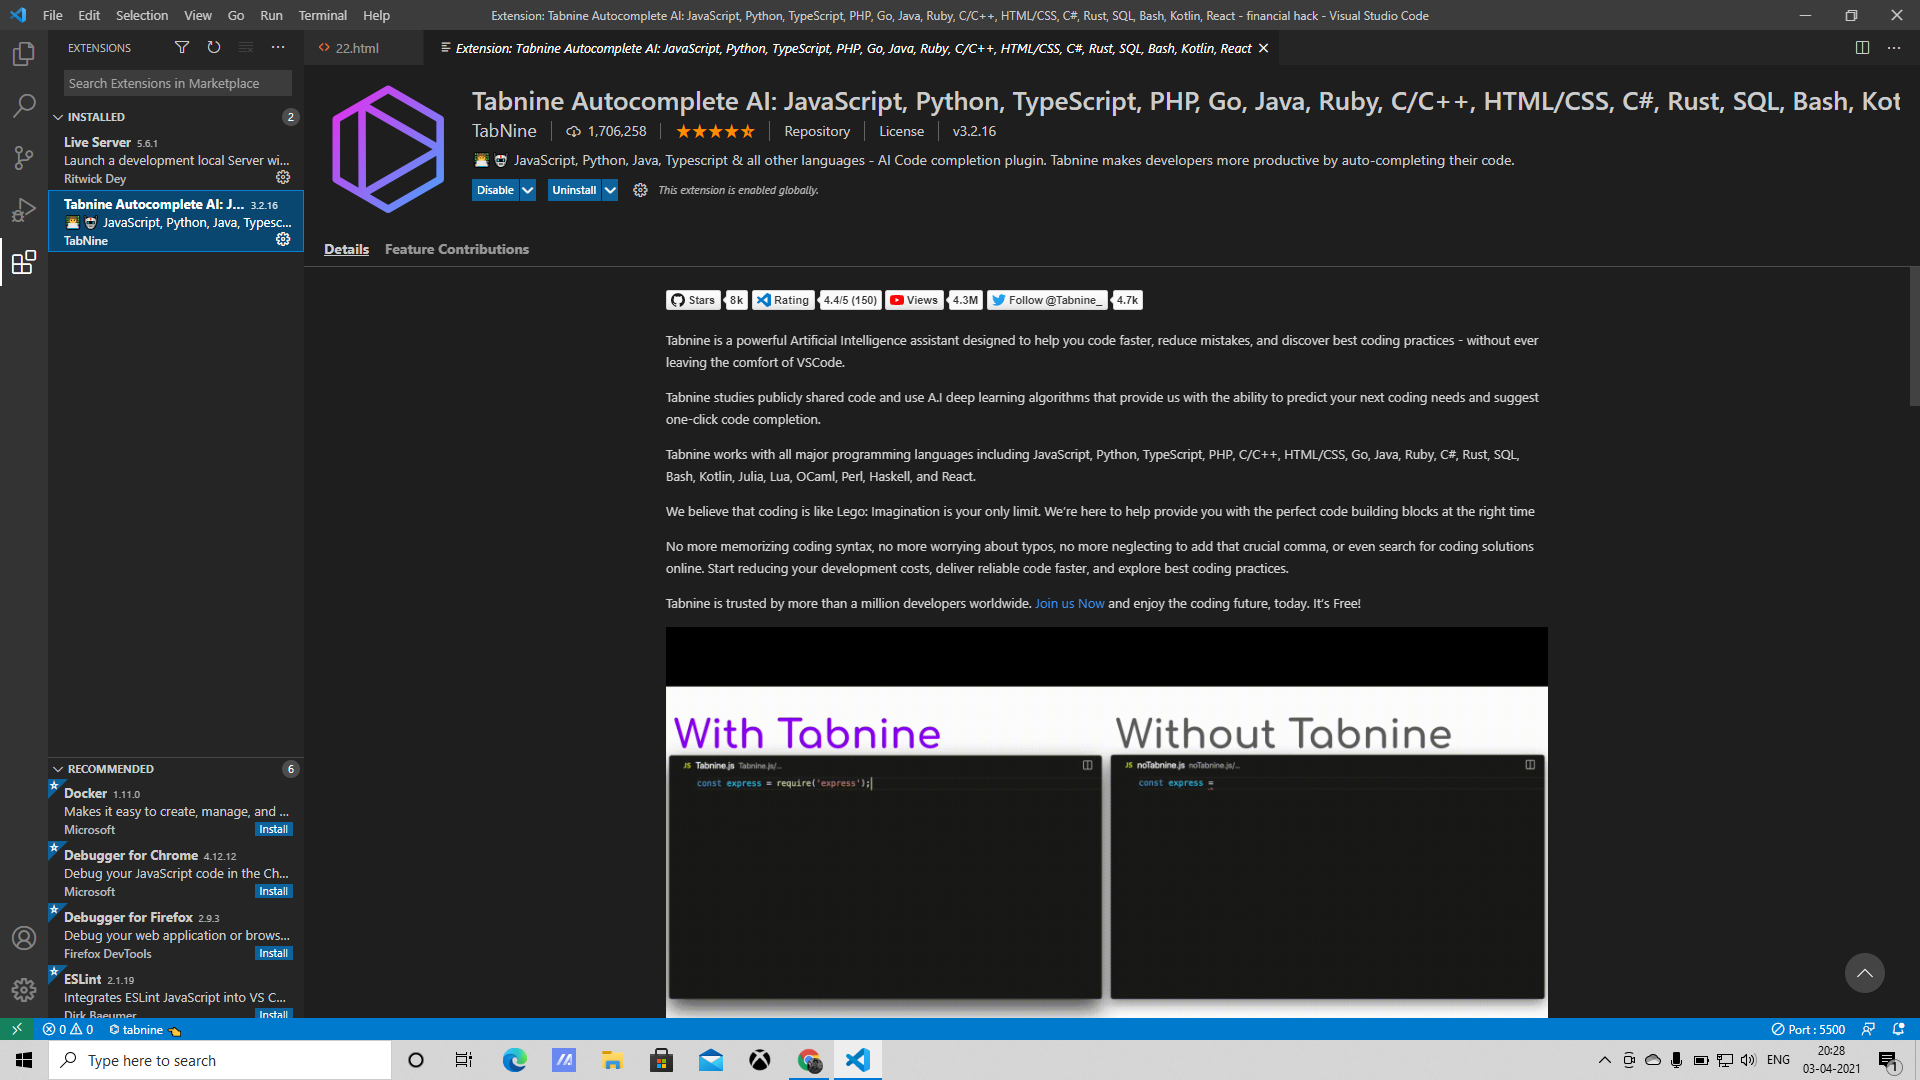Refresh the extensions list
Screen dimensions: 1920x1080
213,47
